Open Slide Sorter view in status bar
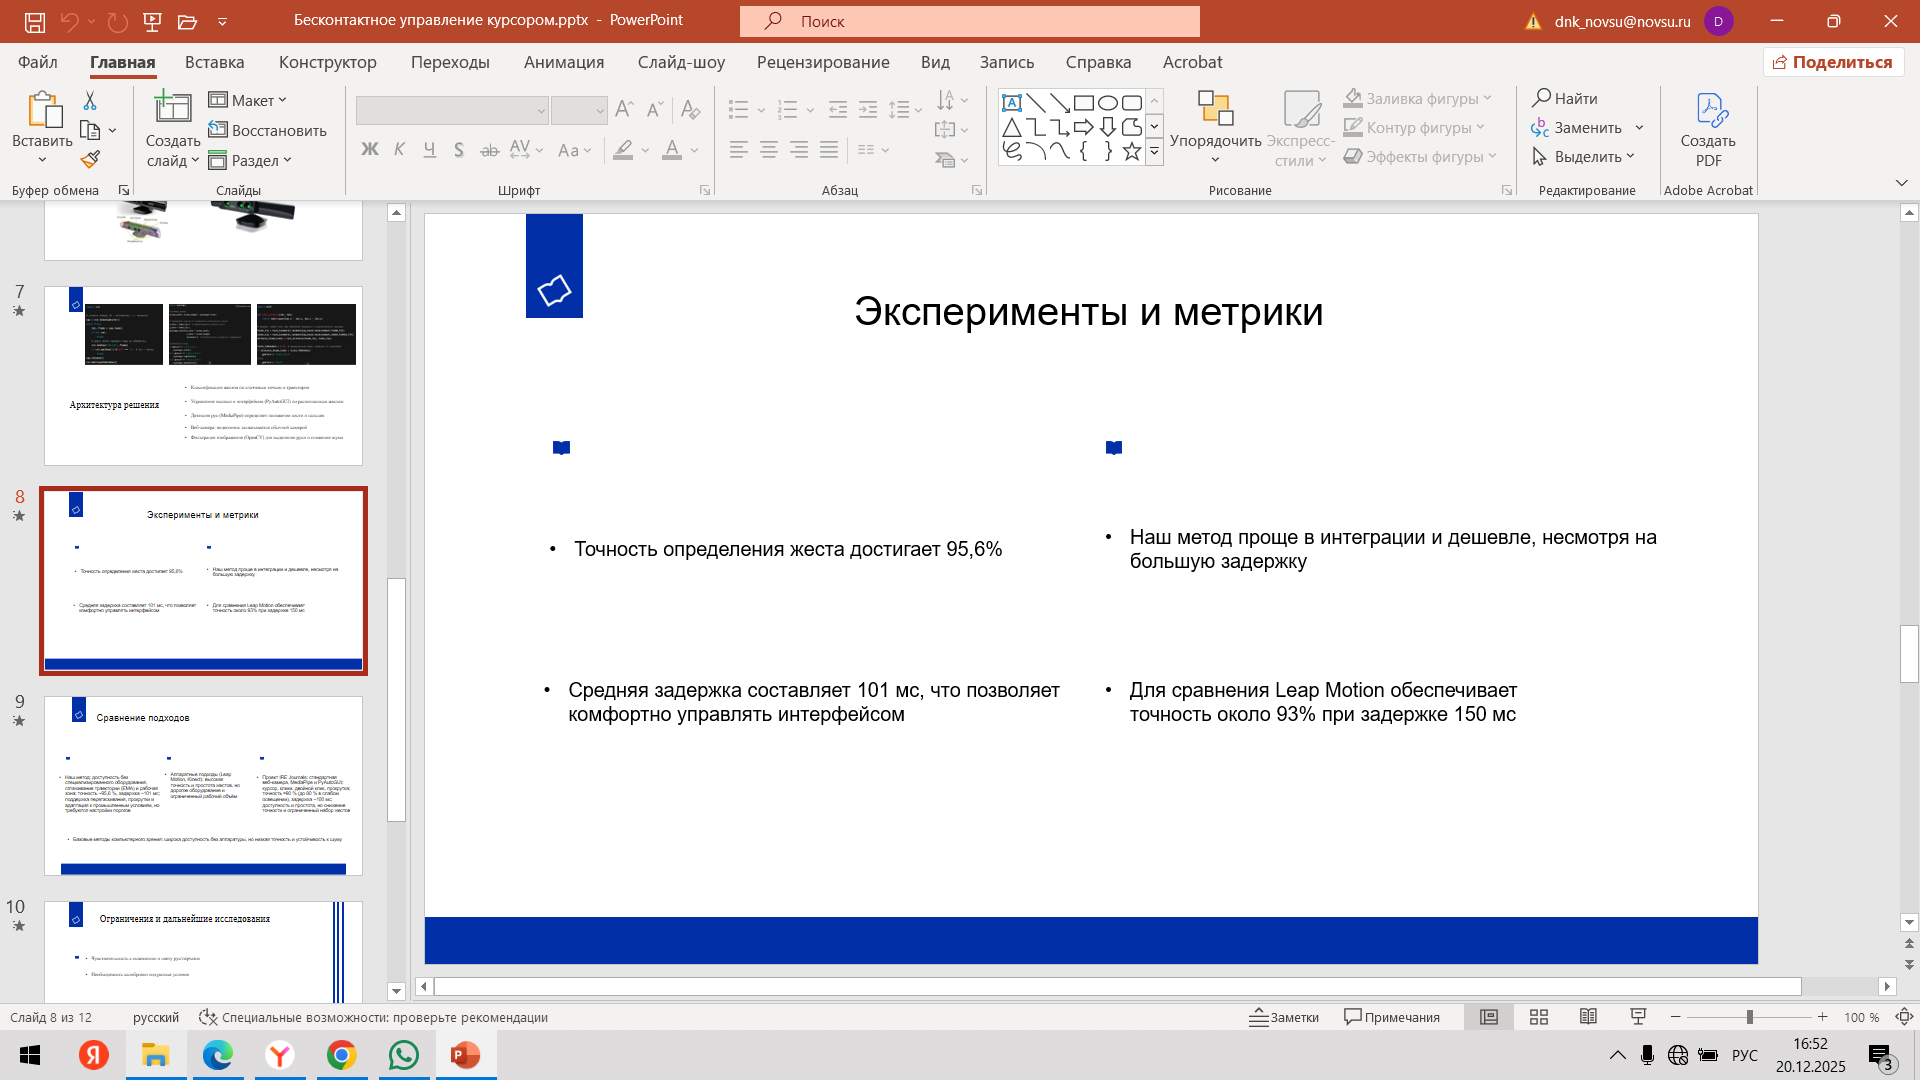Image resolution: width=1920 pixels, height=1080 pixels. [1539, 1017]
